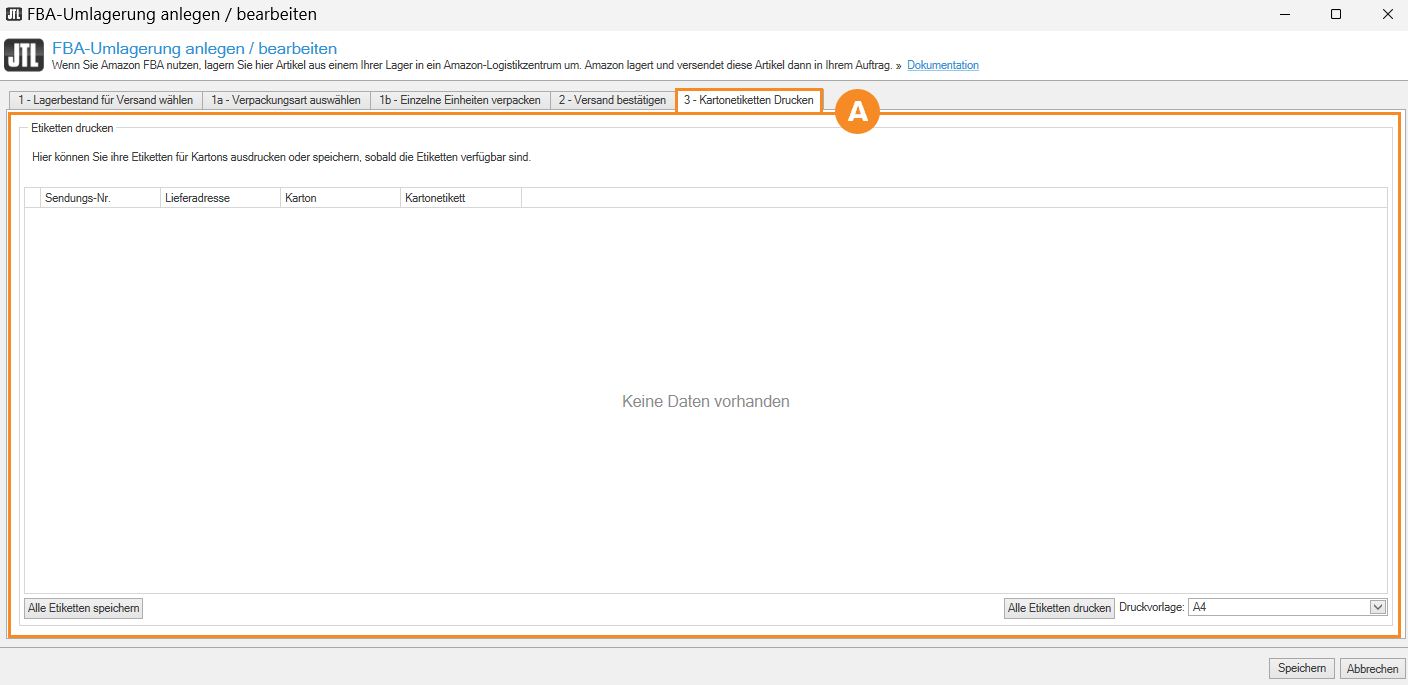The height and width of the screenshot is (685, 1408).
Task: Close the FBA-Umlagerung window
Action: [x=1387, y=15]
